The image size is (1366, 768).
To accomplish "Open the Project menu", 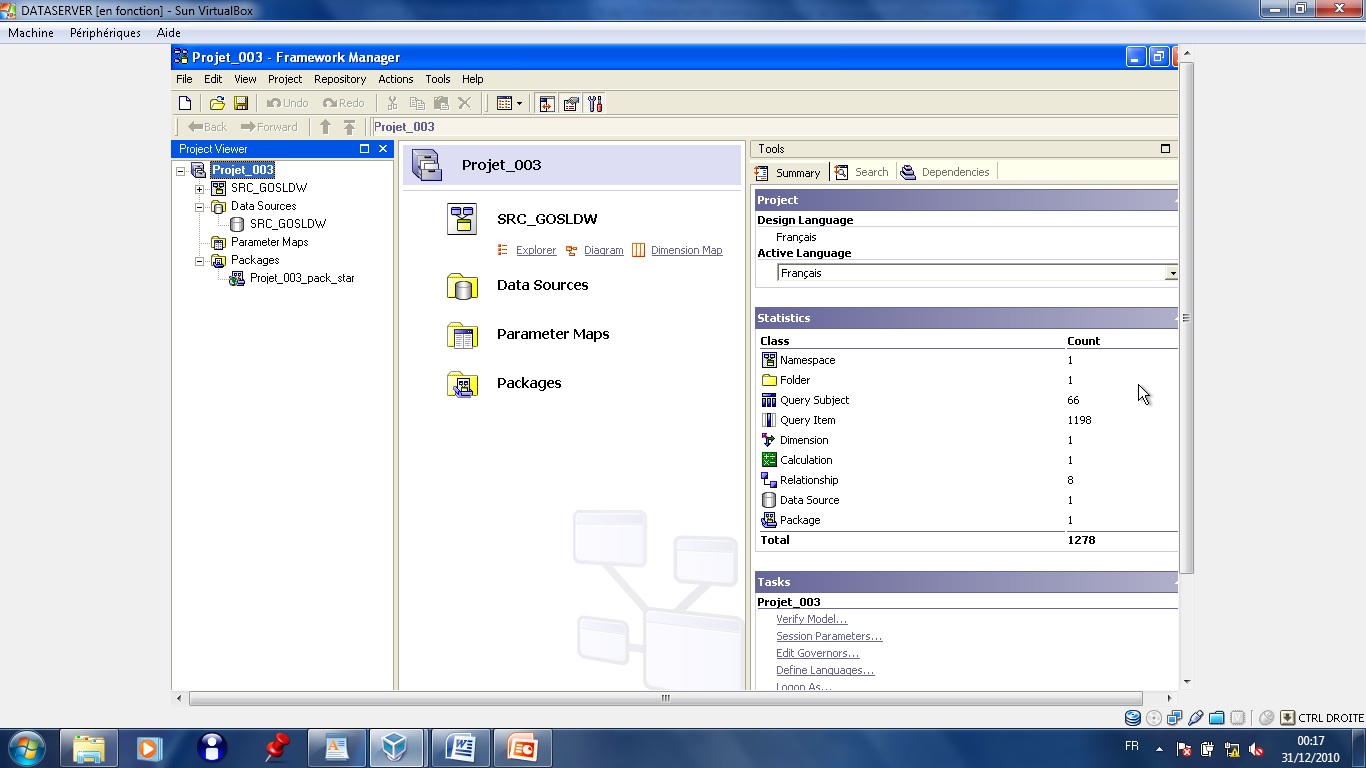I will pos(285,79).
